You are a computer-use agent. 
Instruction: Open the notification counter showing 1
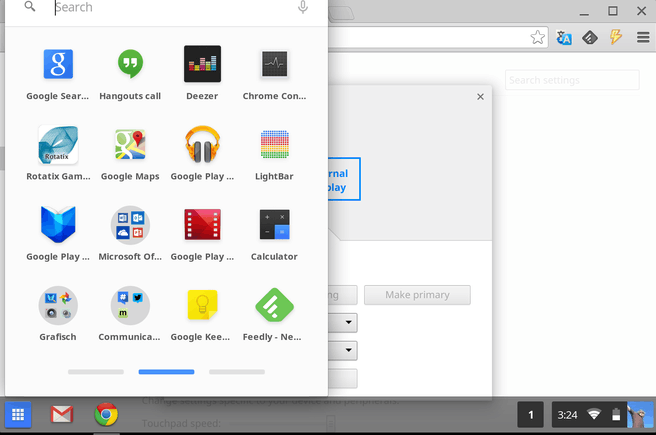click(x=530, y=415)
